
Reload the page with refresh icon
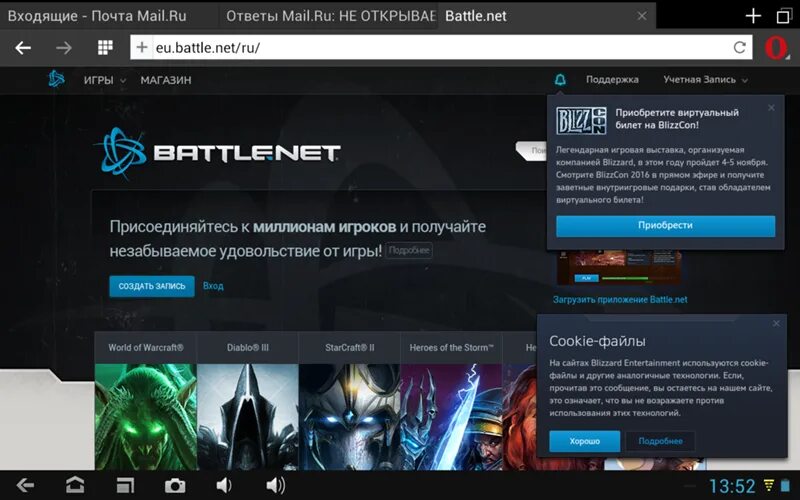coord(739,47)
